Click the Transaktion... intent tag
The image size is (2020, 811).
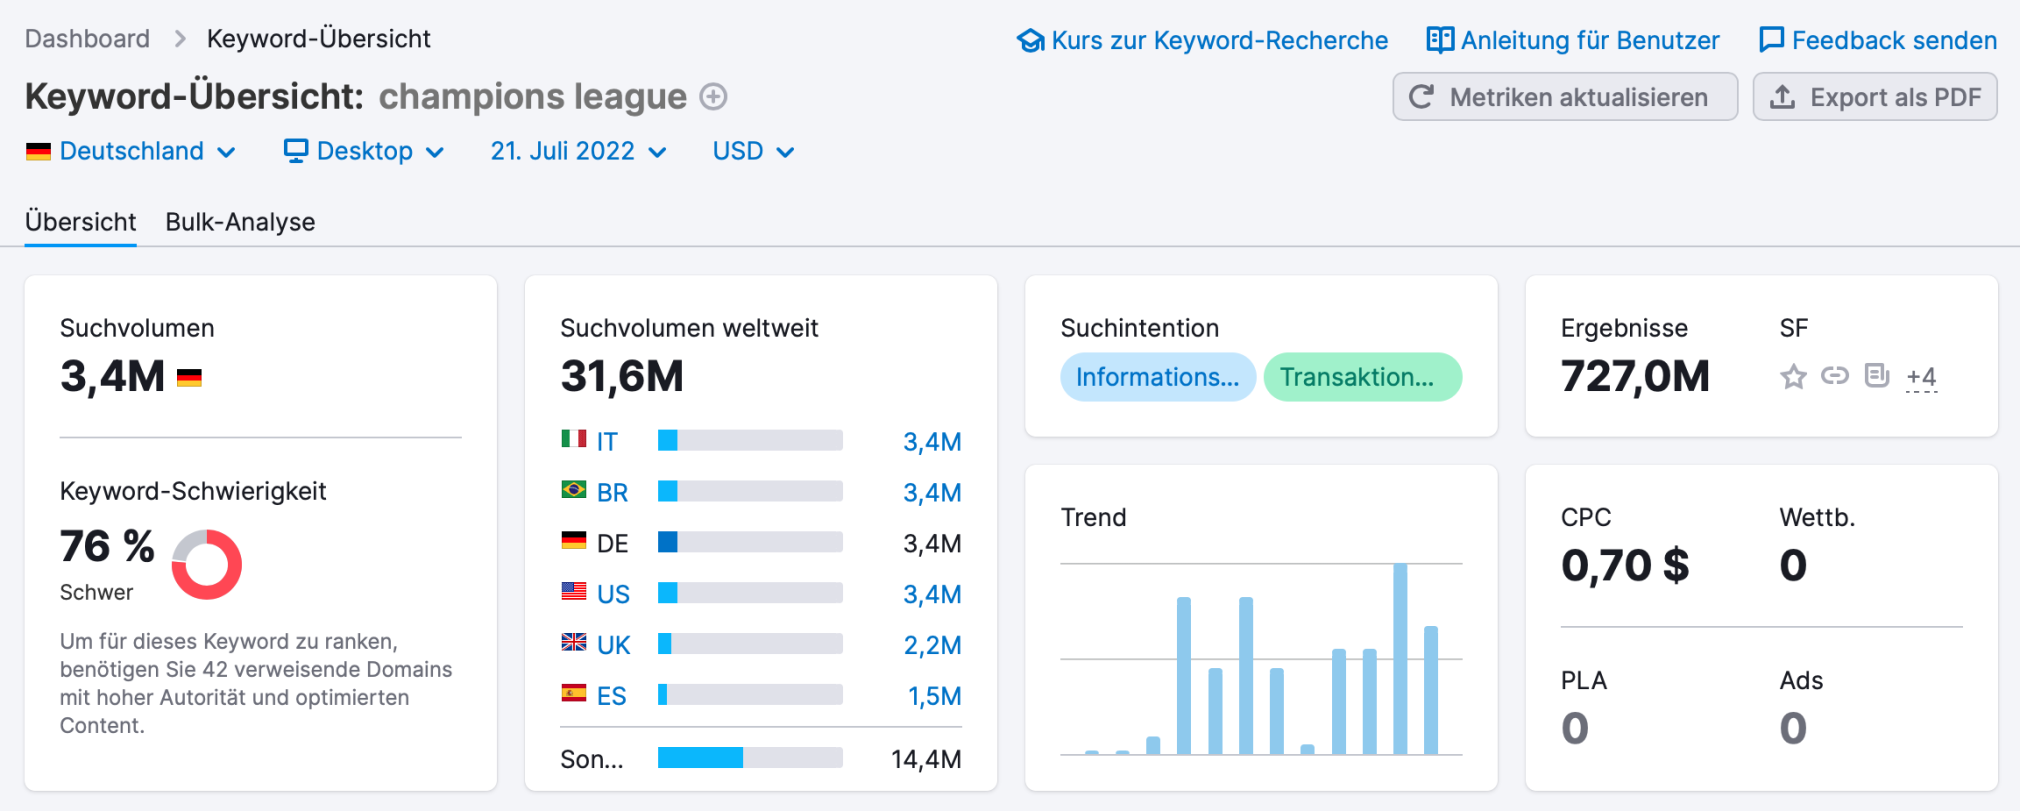coord(1363,377)
